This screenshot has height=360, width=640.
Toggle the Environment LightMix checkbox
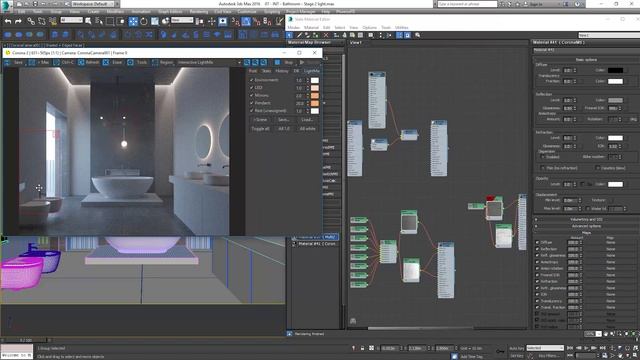pos(251,80)
